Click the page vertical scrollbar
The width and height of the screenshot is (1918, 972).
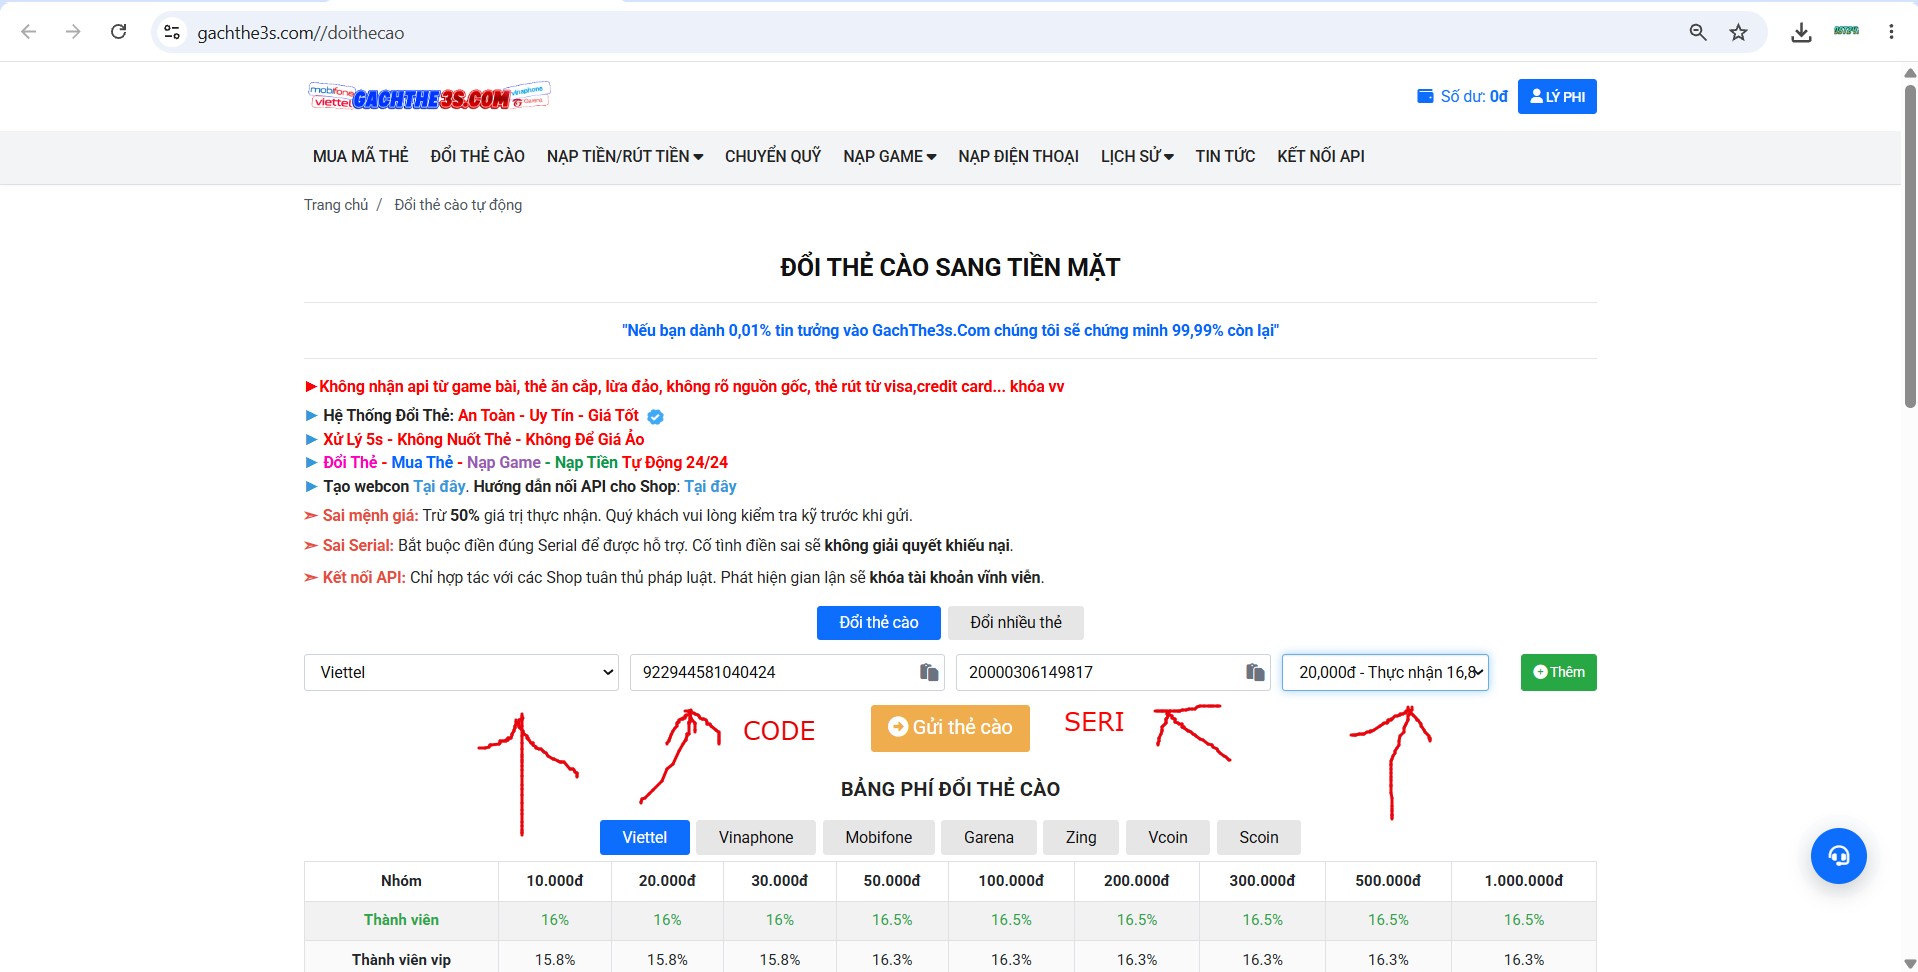click(1910, 245)
